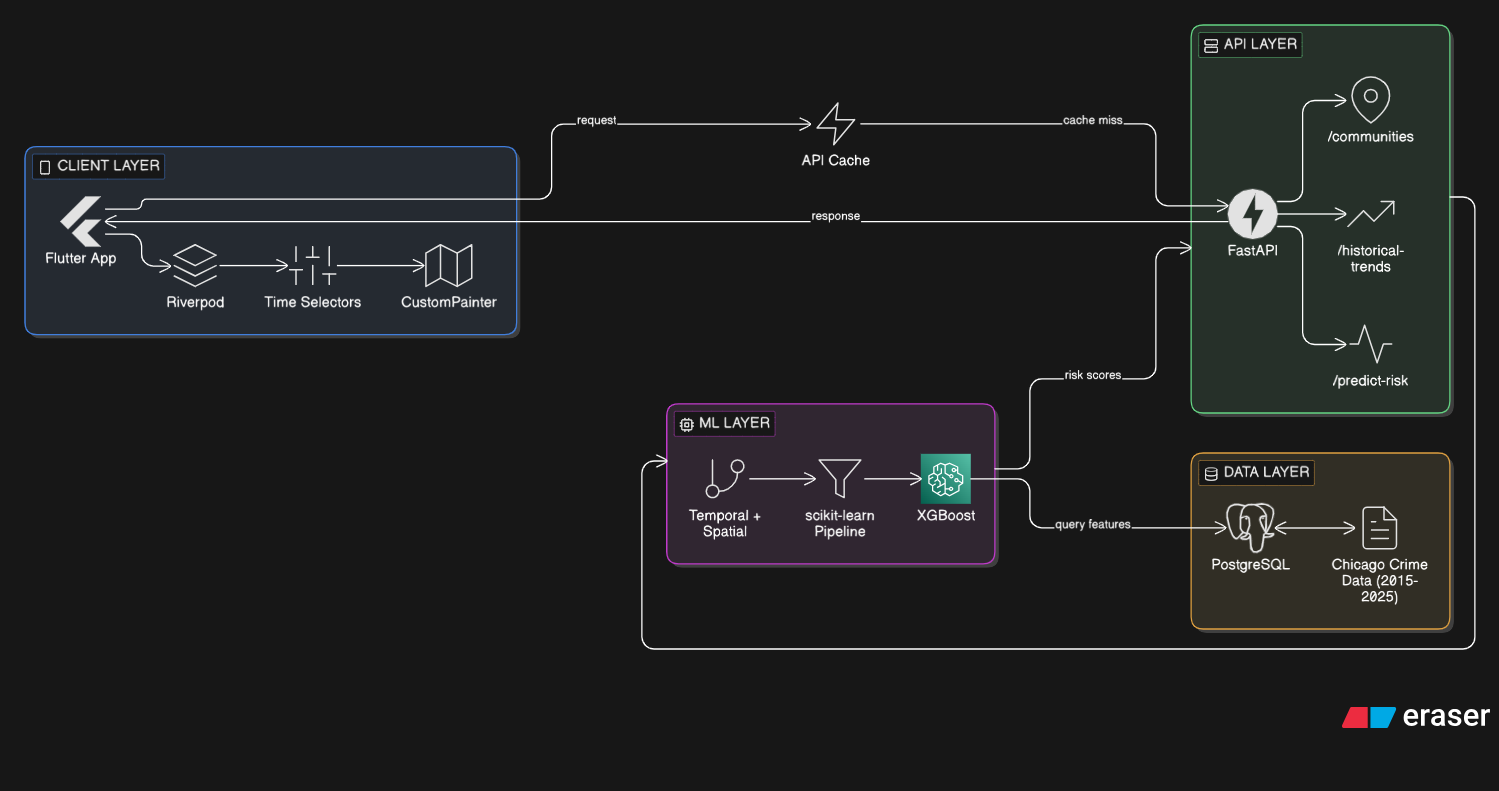Click the PostgreSQL elephant icon
Viewport: 1499px width, 791px height.
point(1250,528)
